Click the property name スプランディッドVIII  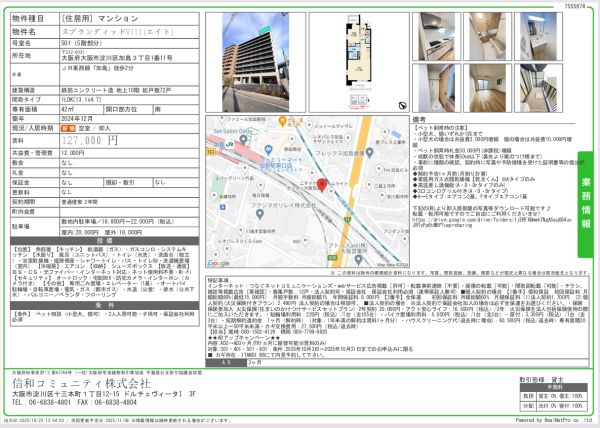tap(118, 31)
